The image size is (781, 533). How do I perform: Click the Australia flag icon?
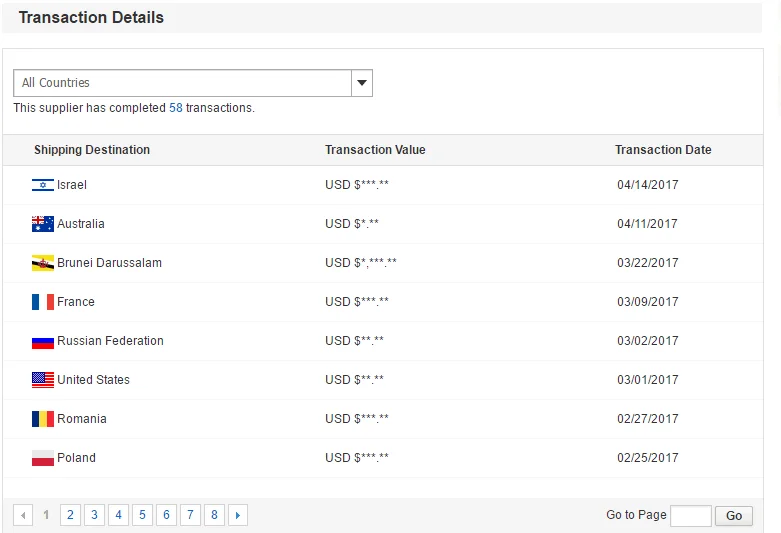click(42, 224)
